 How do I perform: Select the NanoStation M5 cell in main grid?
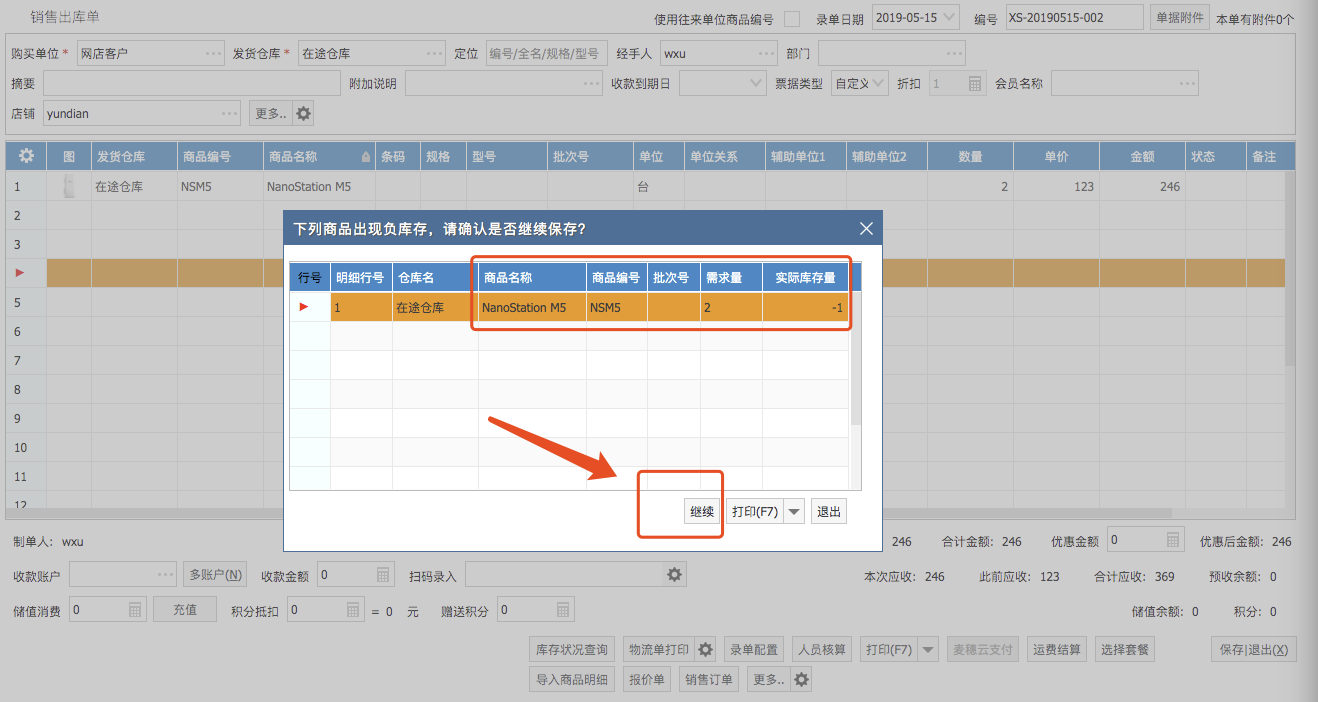point(319,186)
